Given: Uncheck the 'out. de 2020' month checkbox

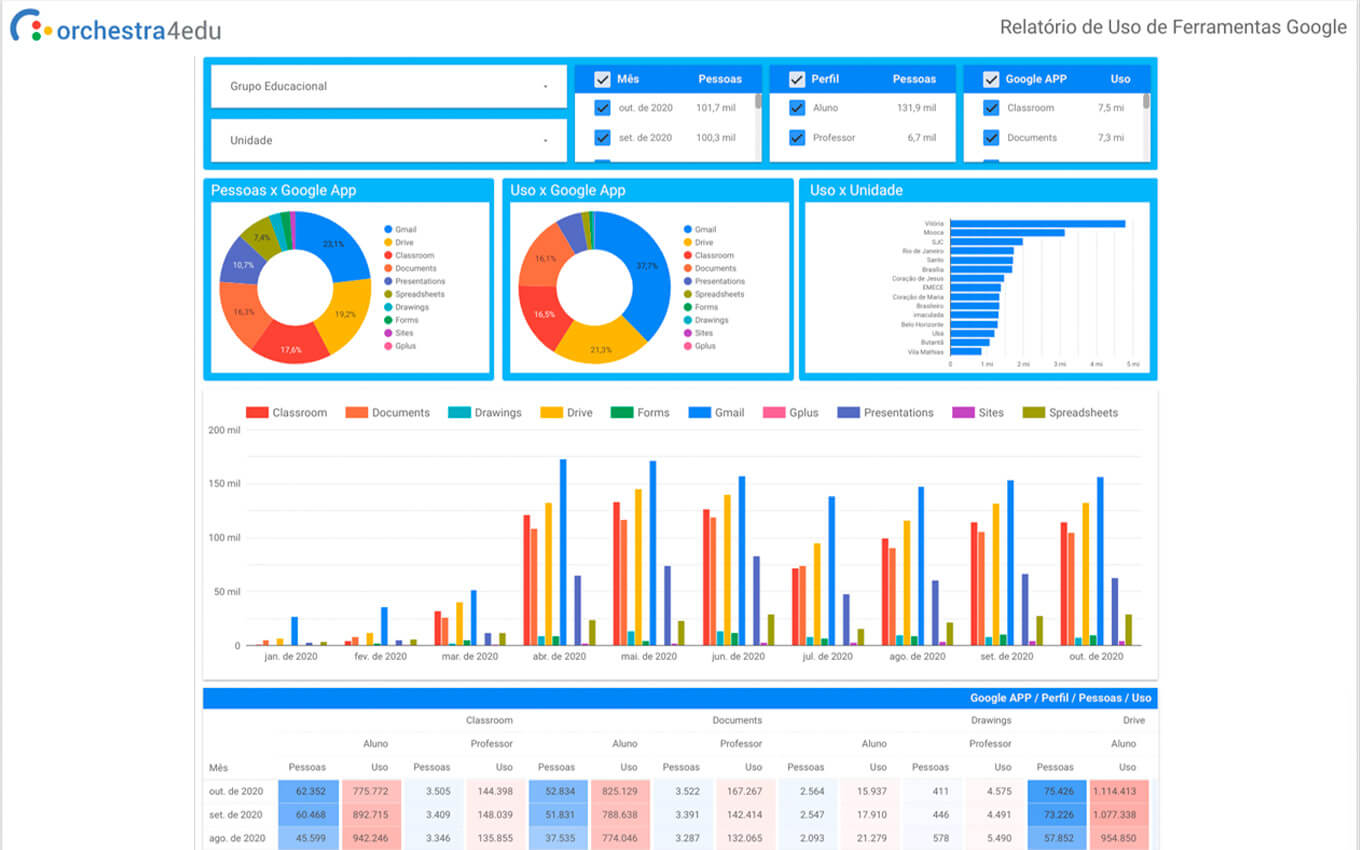Looking at the screenshot, I should click(x=602, y=108).
